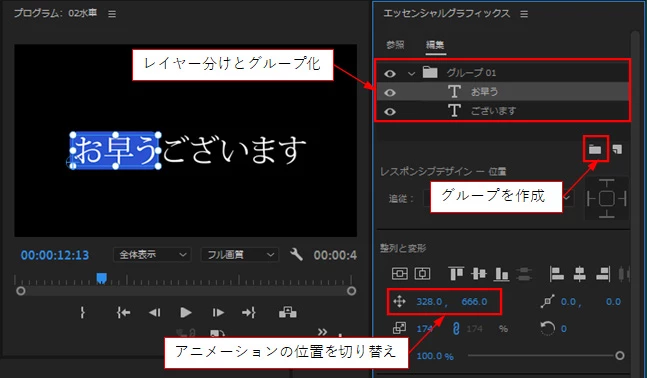Toggle the scale constrain-proportions link icon

click(x=456, y=328)
